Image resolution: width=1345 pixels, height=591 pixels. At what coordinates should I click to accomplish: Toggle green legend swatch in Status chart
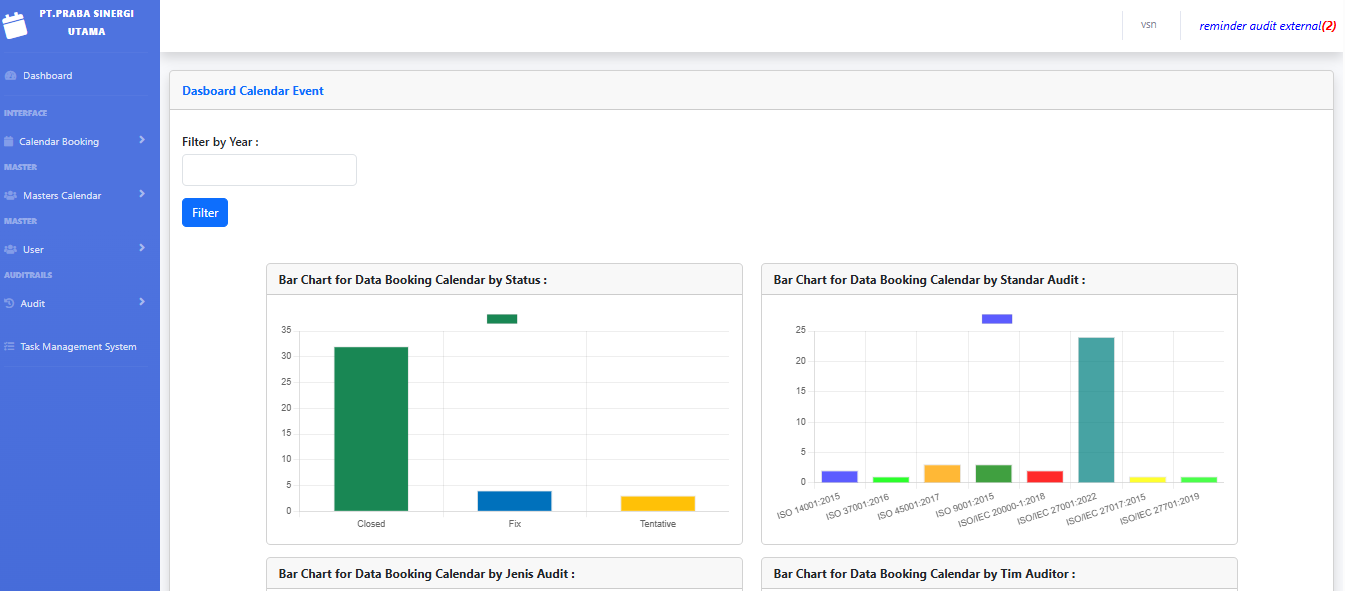point(502,319)
